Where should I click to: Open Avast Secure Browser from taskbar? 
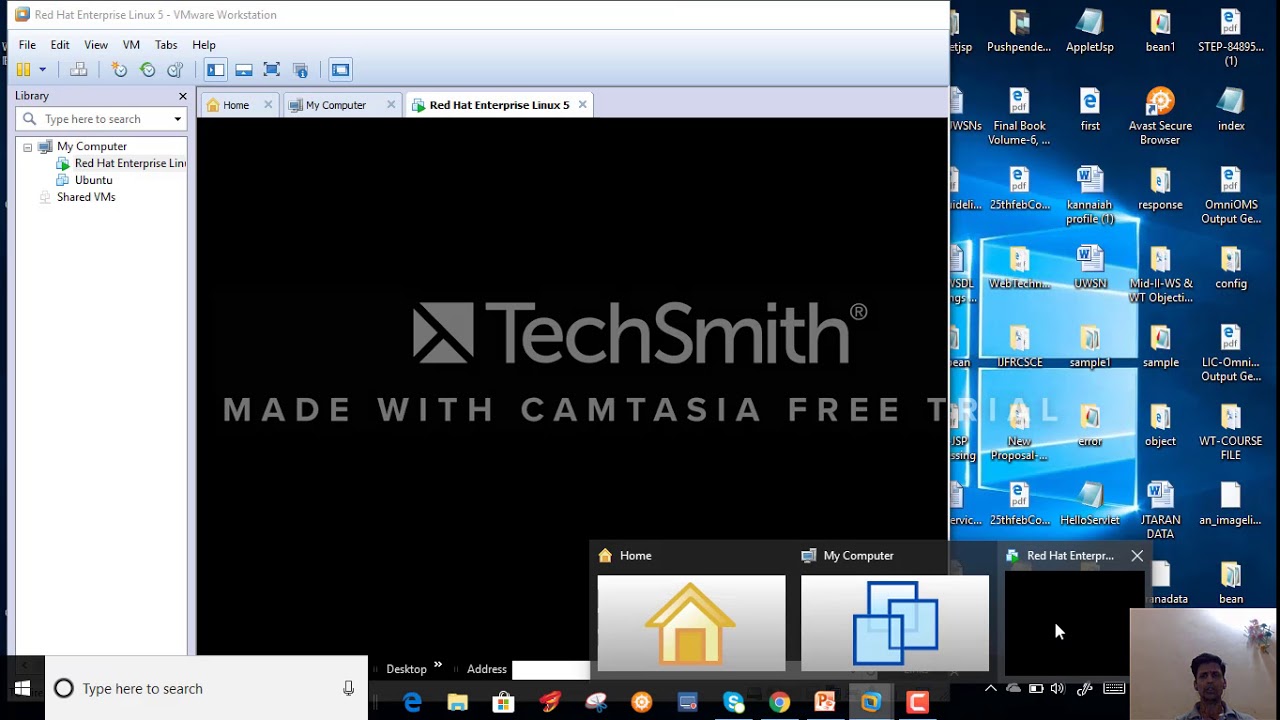tap(642, 703)
